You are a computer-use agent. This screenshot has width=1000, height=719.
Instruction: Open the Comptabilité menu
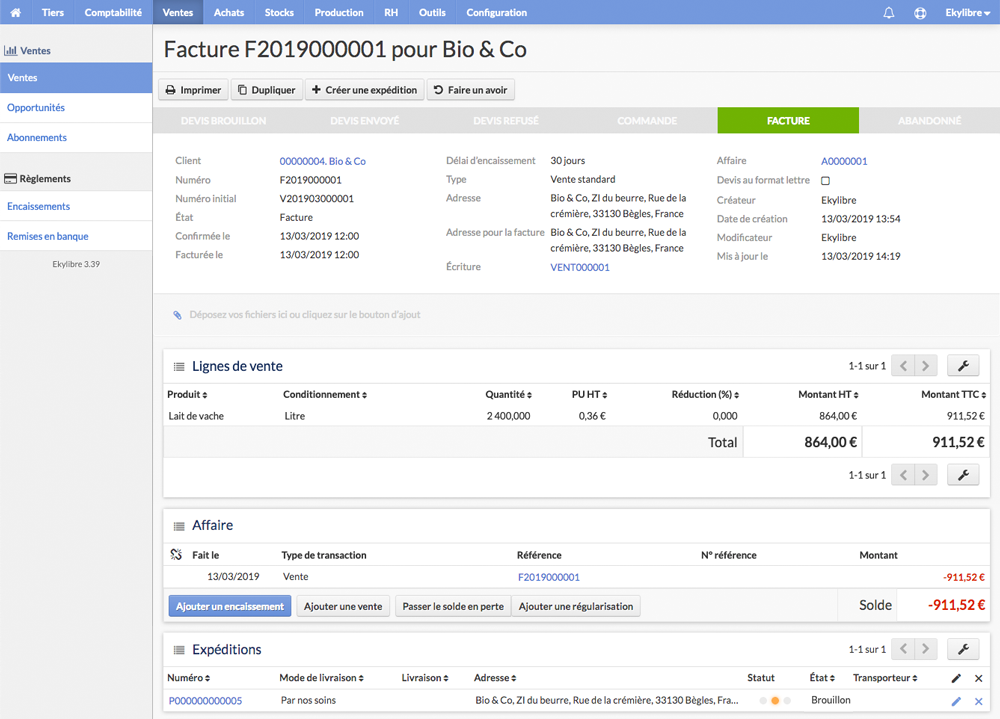(113, 12)
